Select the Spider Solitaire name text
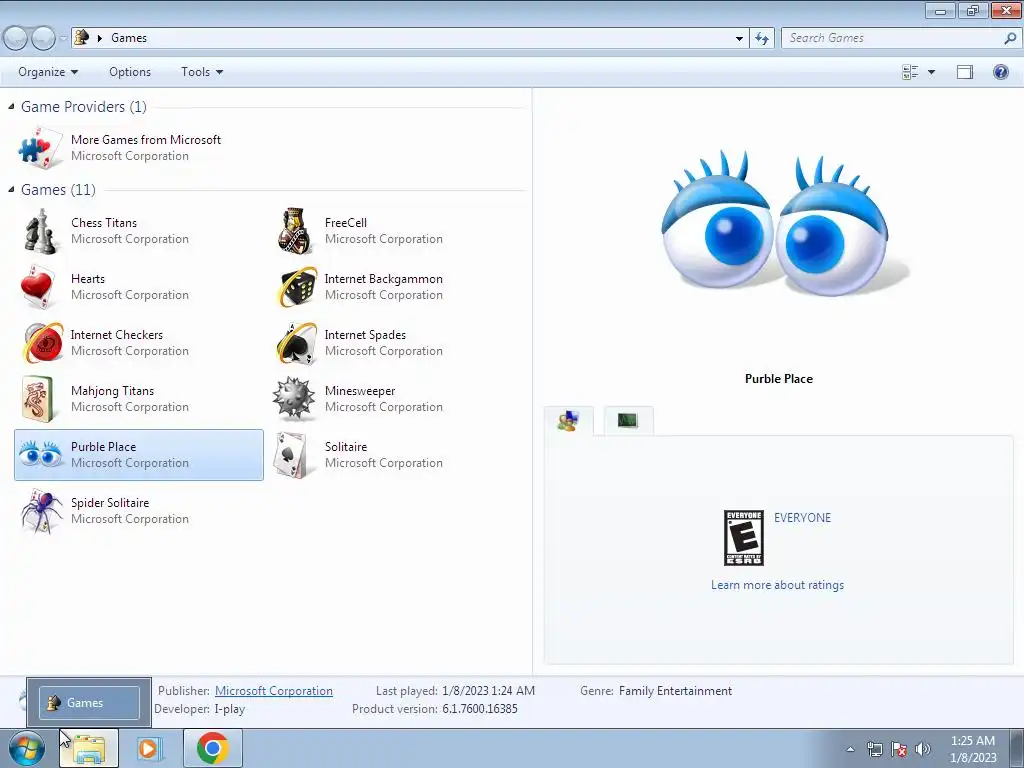The image size is (1024, 768). point(110,503)
